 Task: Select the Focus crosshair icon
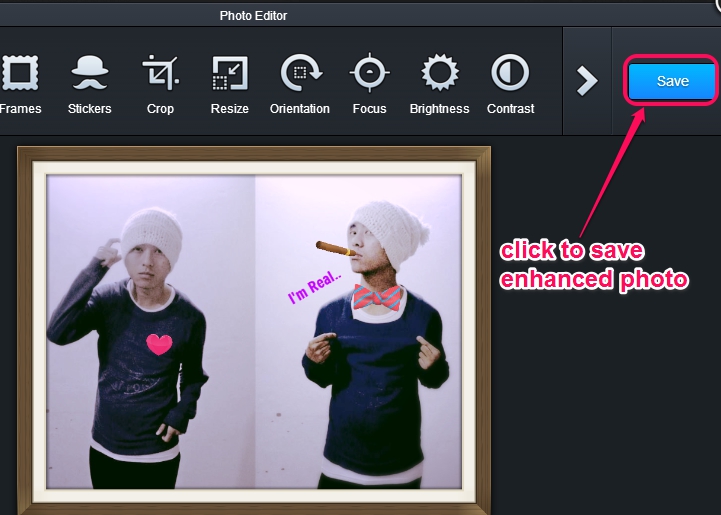(369, 73)
